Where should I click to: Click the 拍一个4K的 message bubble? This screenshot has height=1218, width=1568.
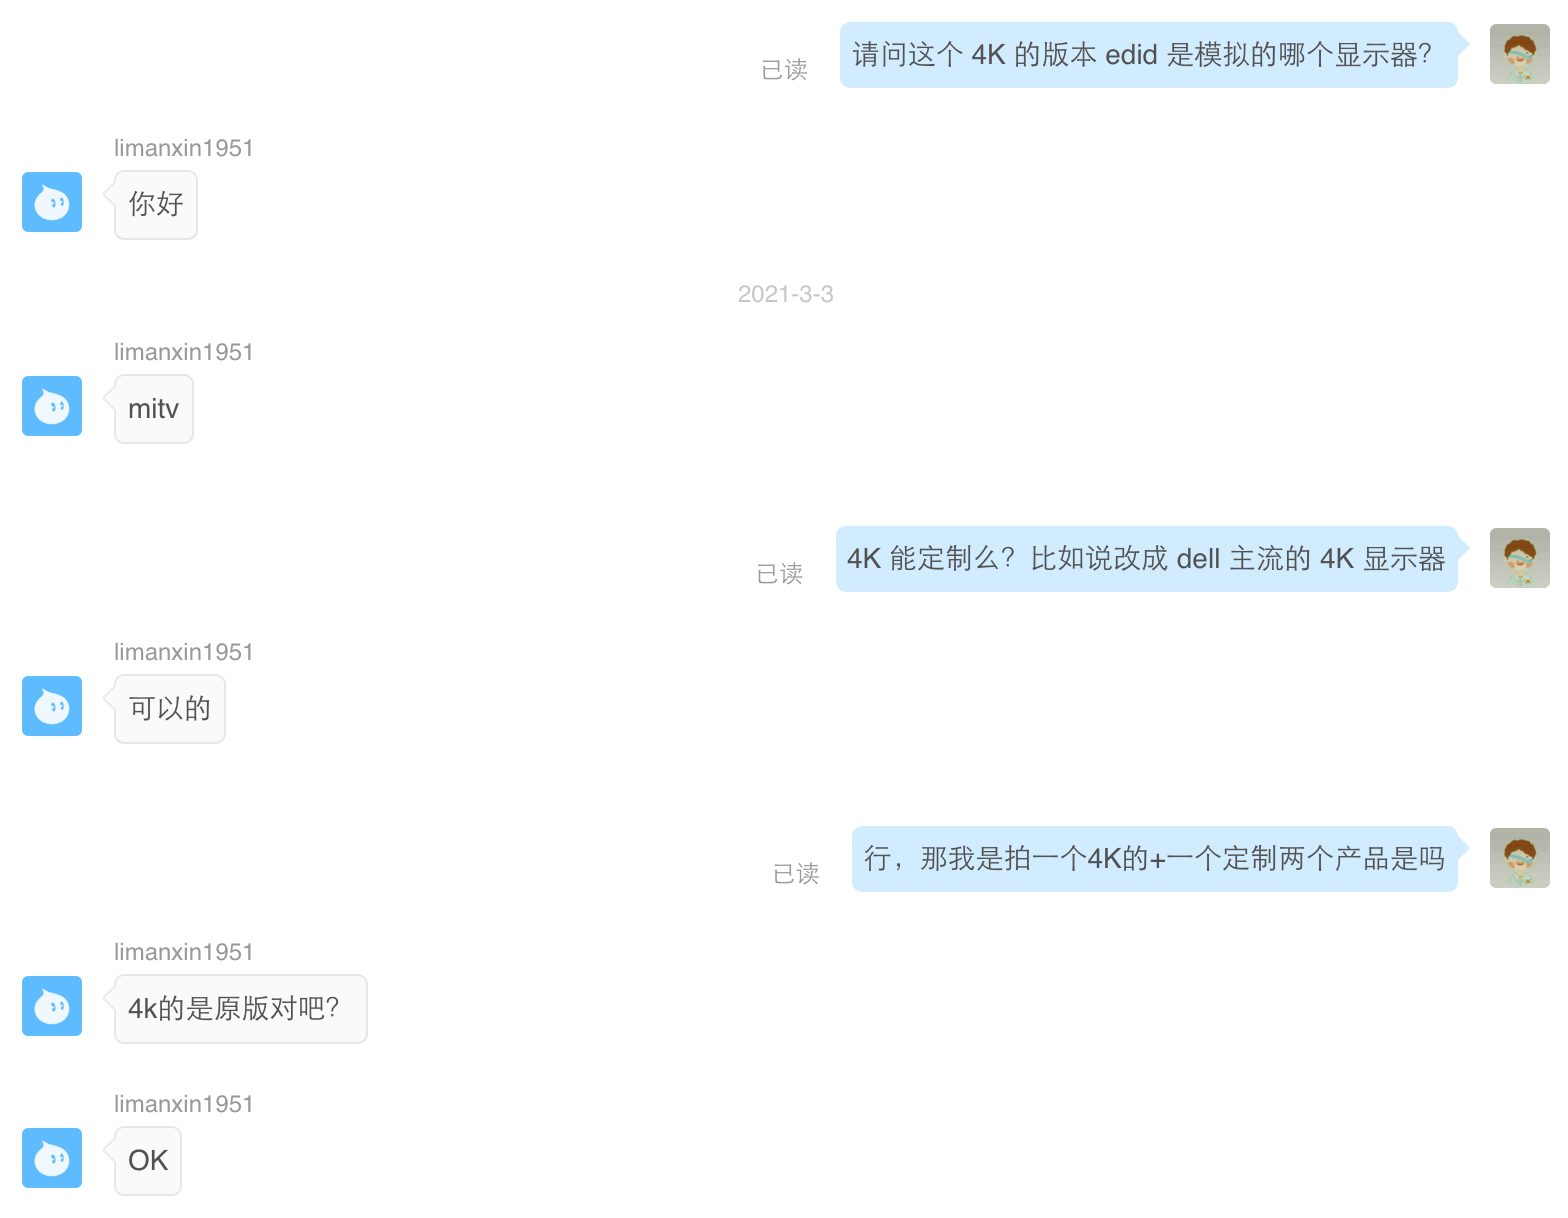(1155, 859)
